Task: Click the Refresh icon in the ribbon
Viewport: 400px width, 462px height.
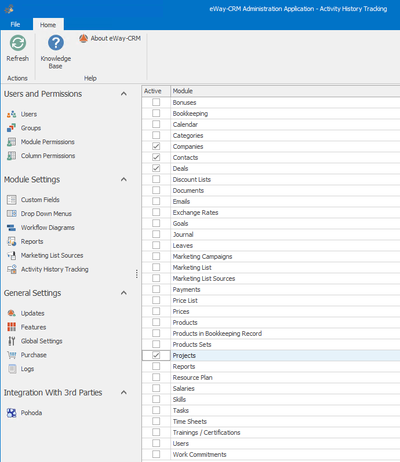Action: click(x=18, y=43)
